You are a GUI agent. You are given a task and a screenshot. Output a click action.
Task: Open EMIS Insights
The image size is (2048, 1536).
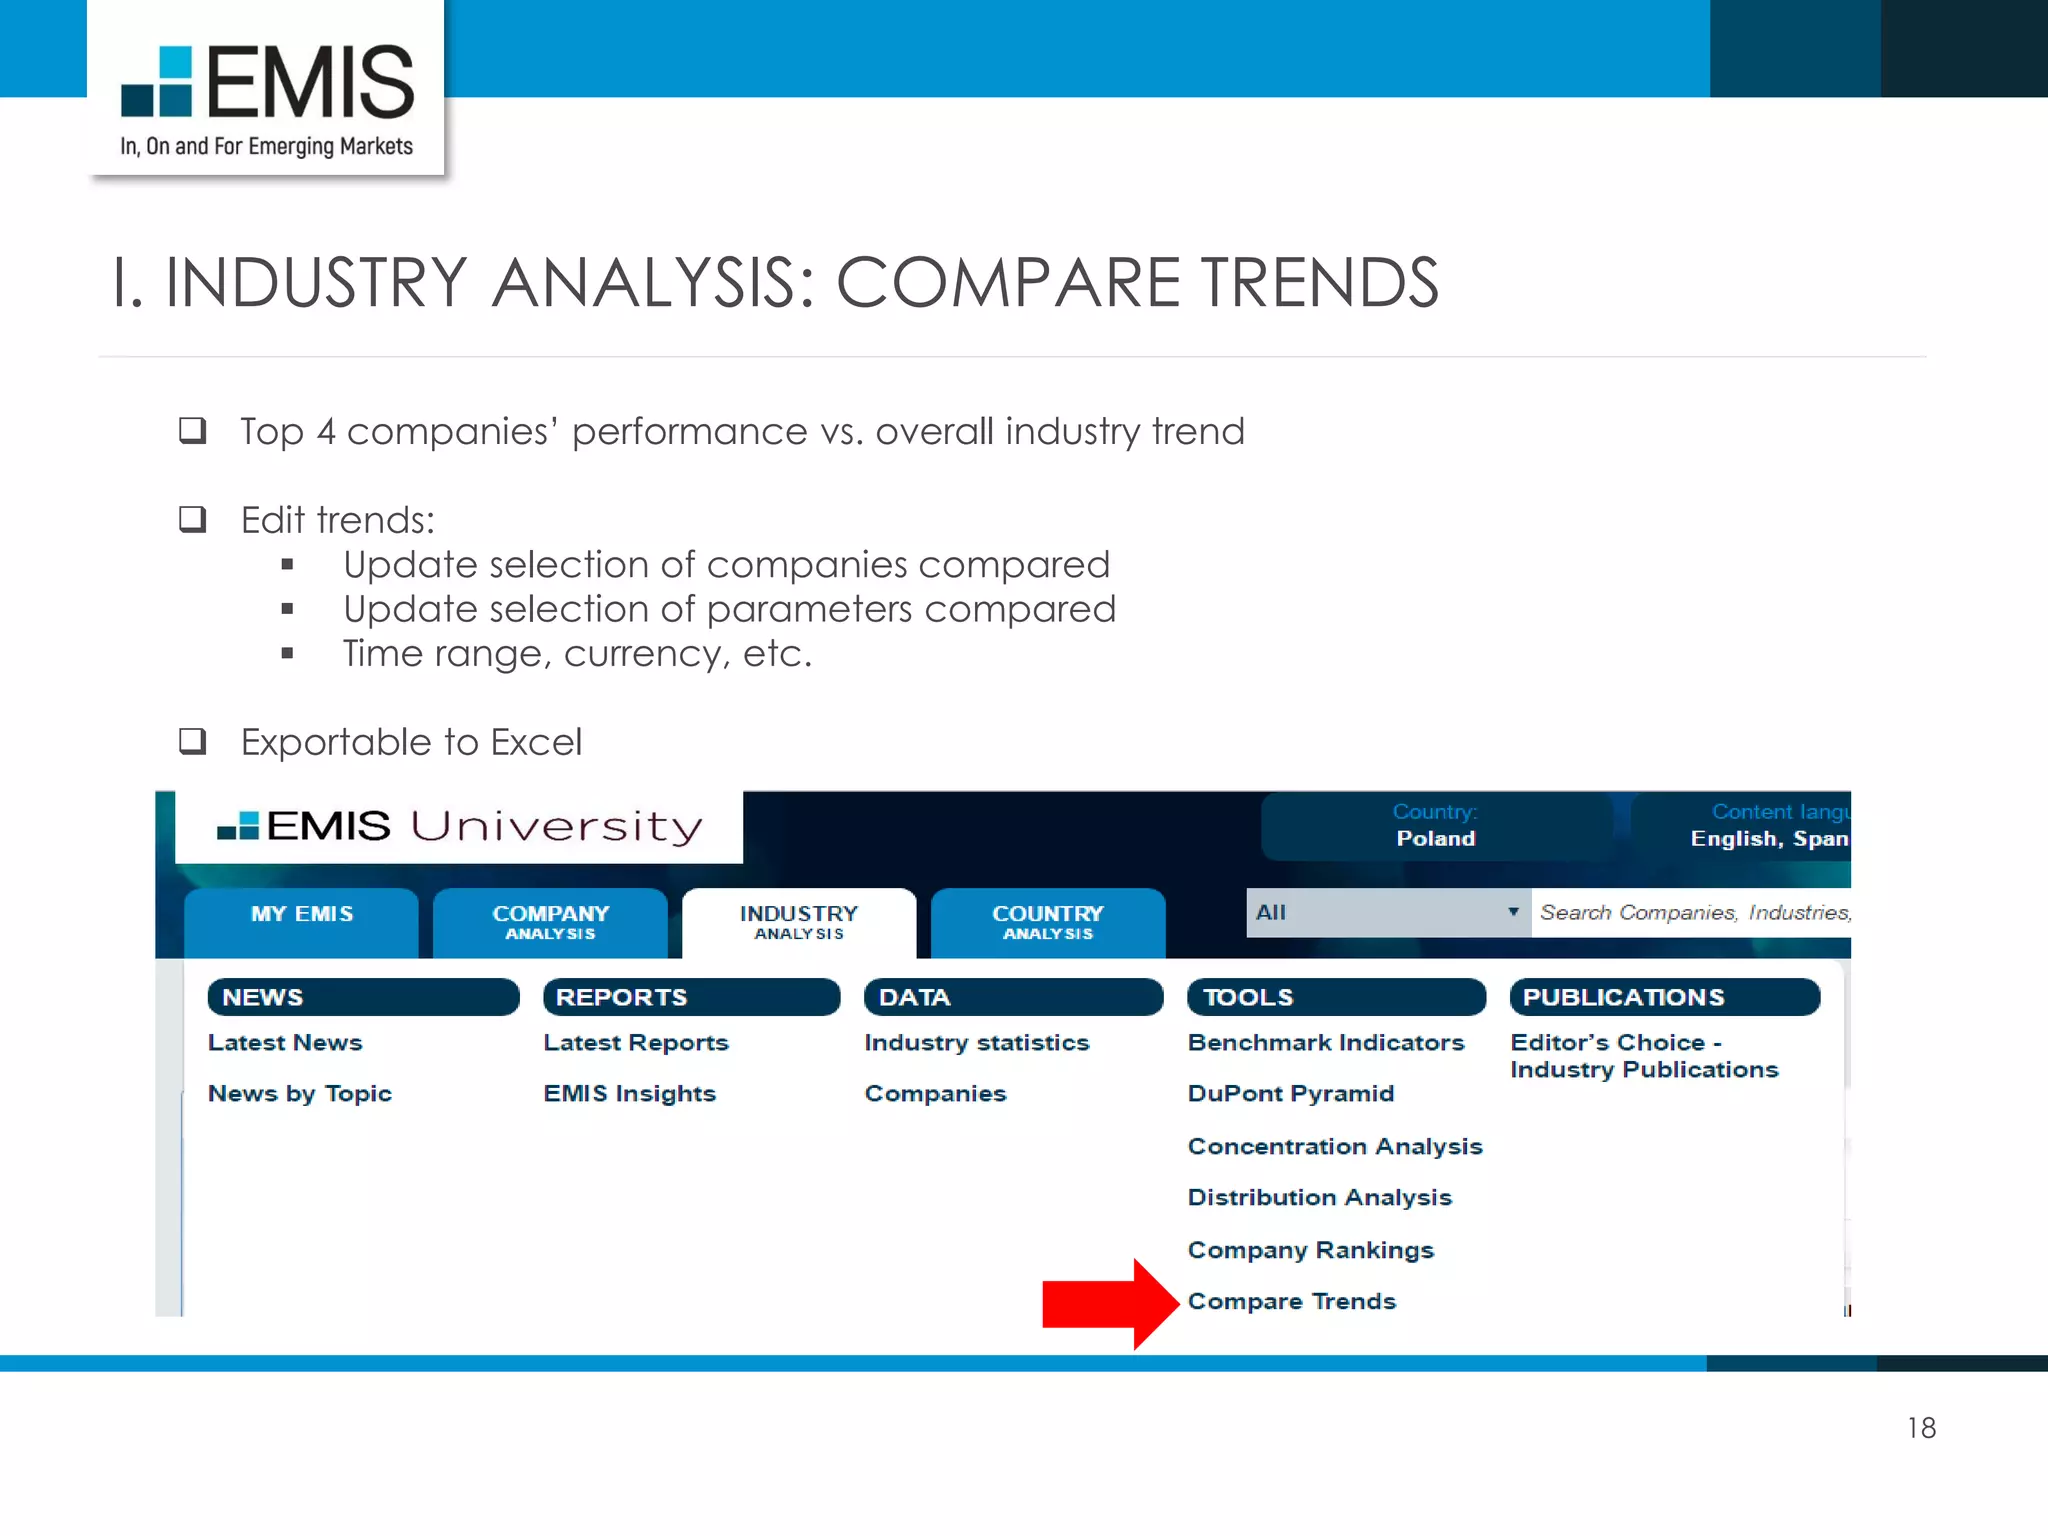tap(630, 1094)
